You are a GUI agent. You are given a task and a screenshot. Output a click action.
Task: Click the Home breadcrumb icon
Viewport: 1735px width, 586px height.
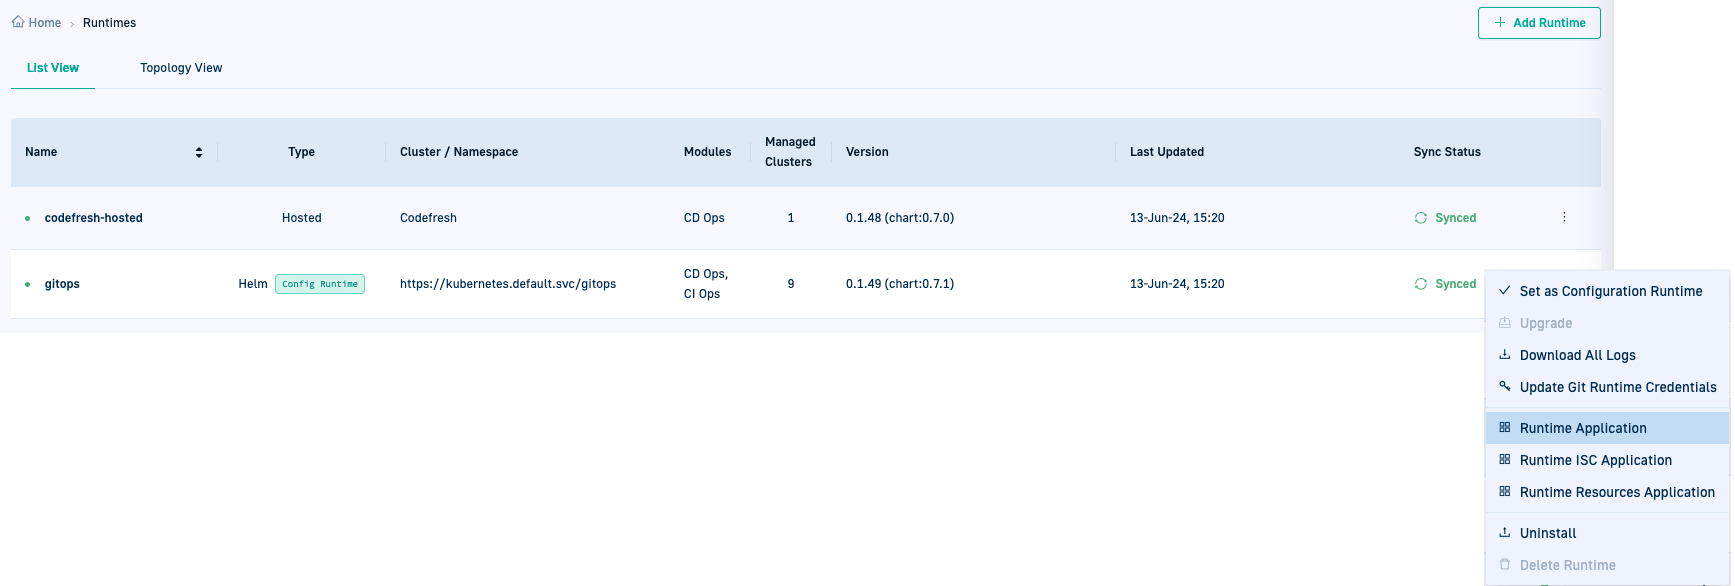coord(18,22)
